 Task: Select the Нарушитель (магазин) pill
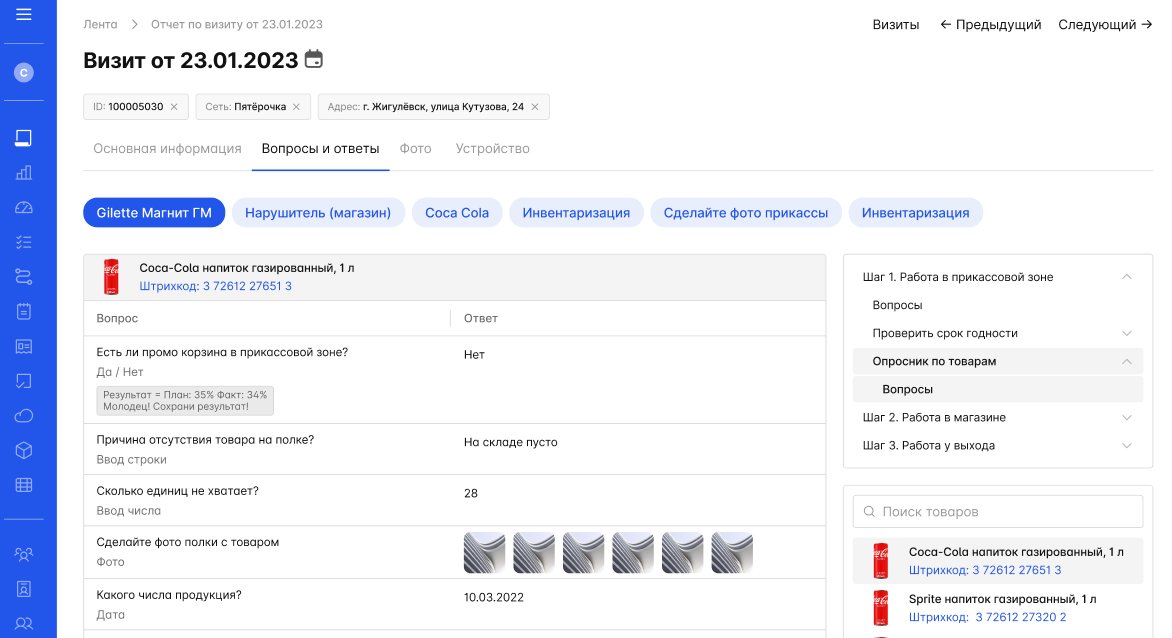pyautogui.click(x=318, y=213)
